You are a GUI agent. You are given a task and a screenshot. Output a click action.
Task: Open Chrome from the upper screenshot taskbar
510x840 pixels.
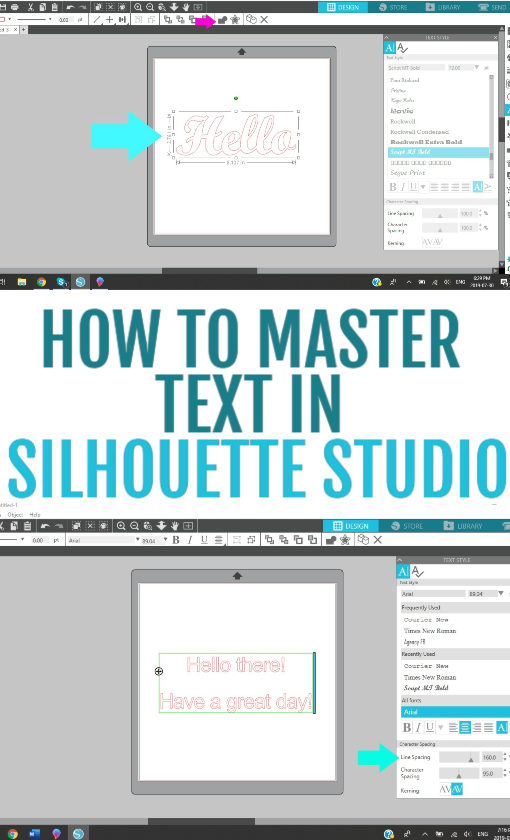click(x=41, y=282)
